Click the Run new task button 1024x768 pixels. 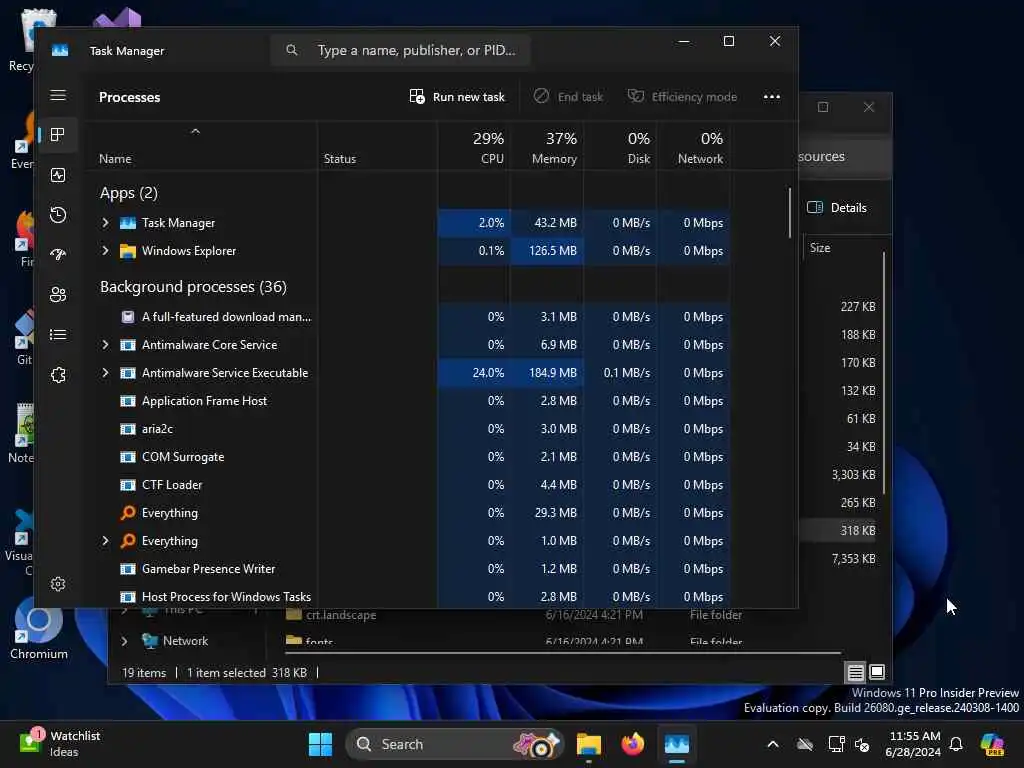click(457, 97)
